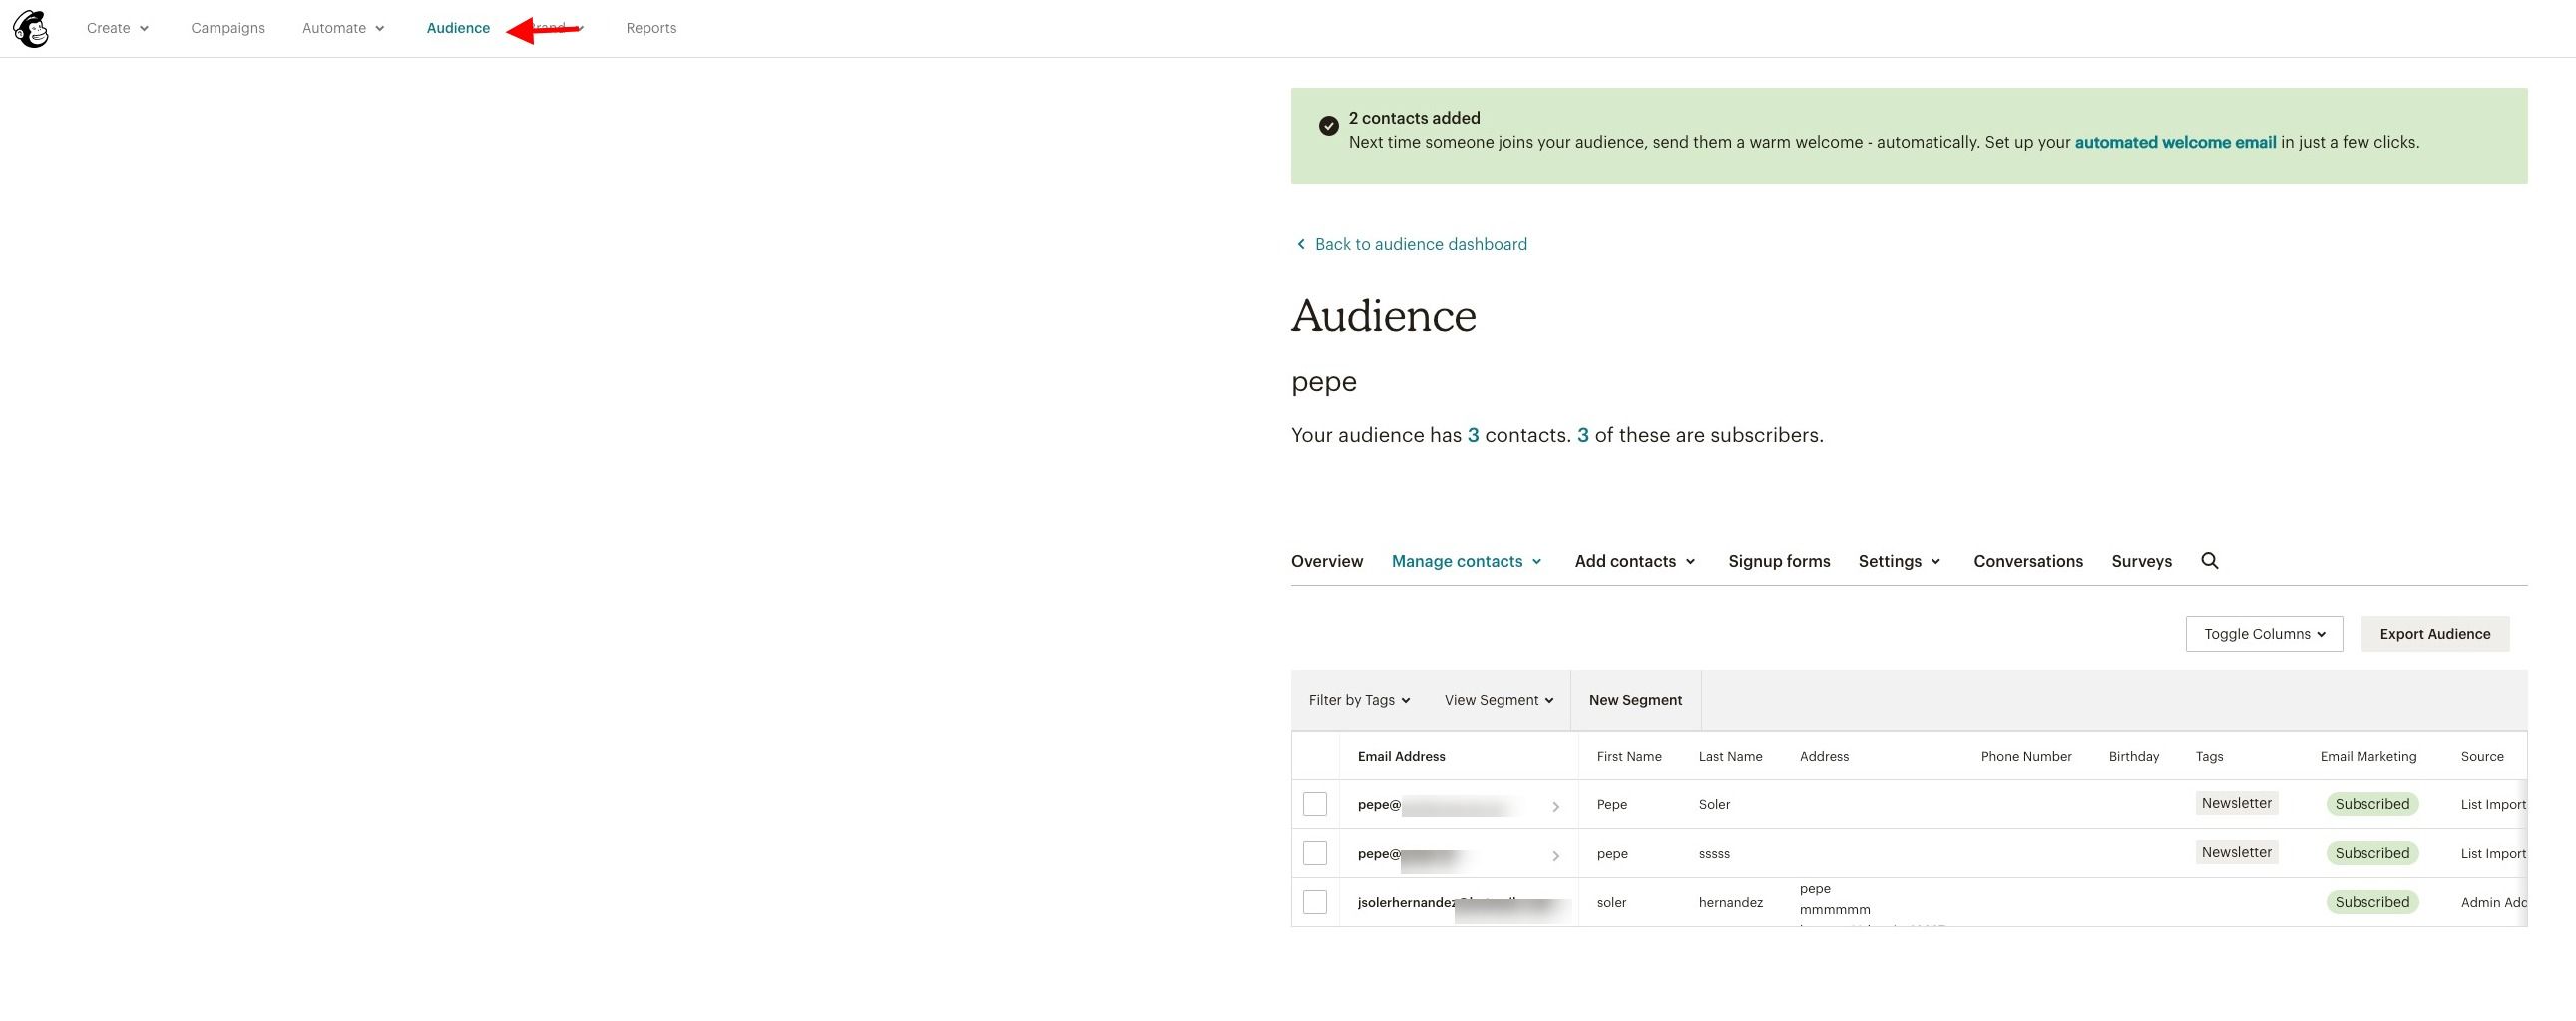Screen dimensions: 2576x1021
Task: Open the Filter by Tags dropdown
Action: (x=1359, y=700)
